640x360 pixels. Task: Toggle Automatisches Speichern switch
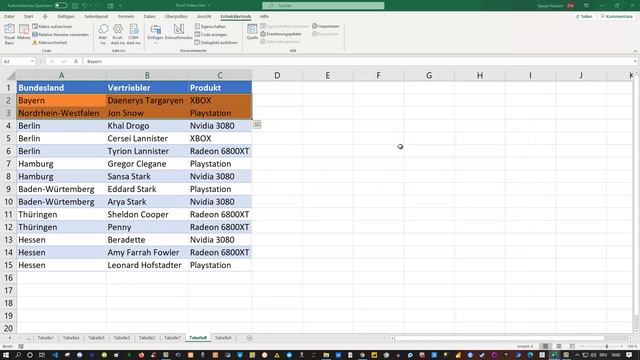point(61,5)
